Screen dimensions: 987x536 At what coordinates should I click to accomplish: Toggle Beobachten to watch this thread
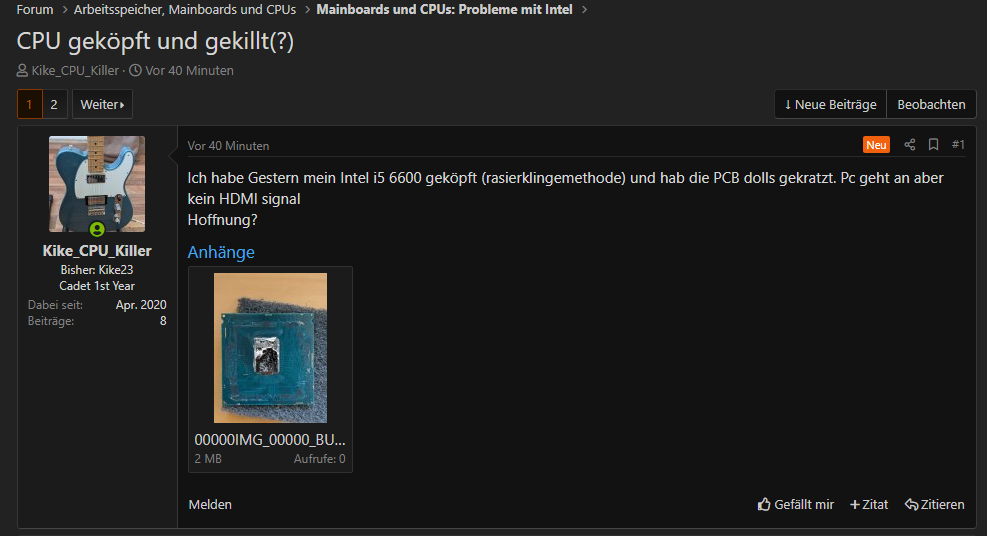click(x=931, y=104)
